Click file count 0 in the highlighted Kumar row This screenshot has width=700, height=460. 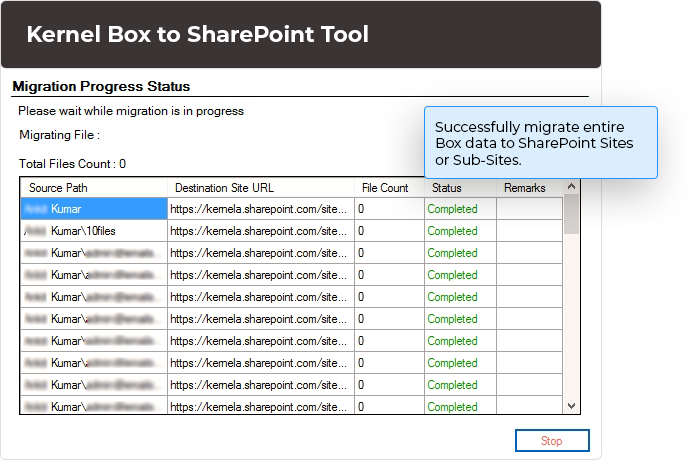389,209
